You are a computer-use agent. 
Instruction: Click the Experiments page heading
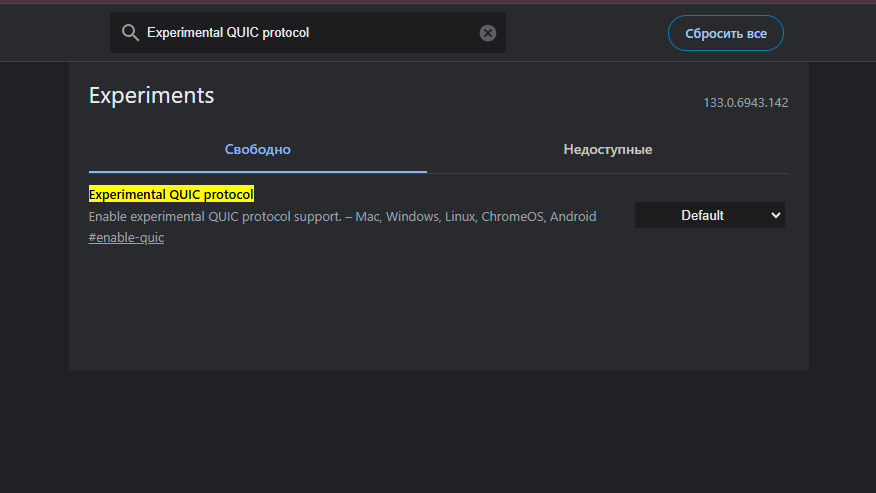[151, 96]
